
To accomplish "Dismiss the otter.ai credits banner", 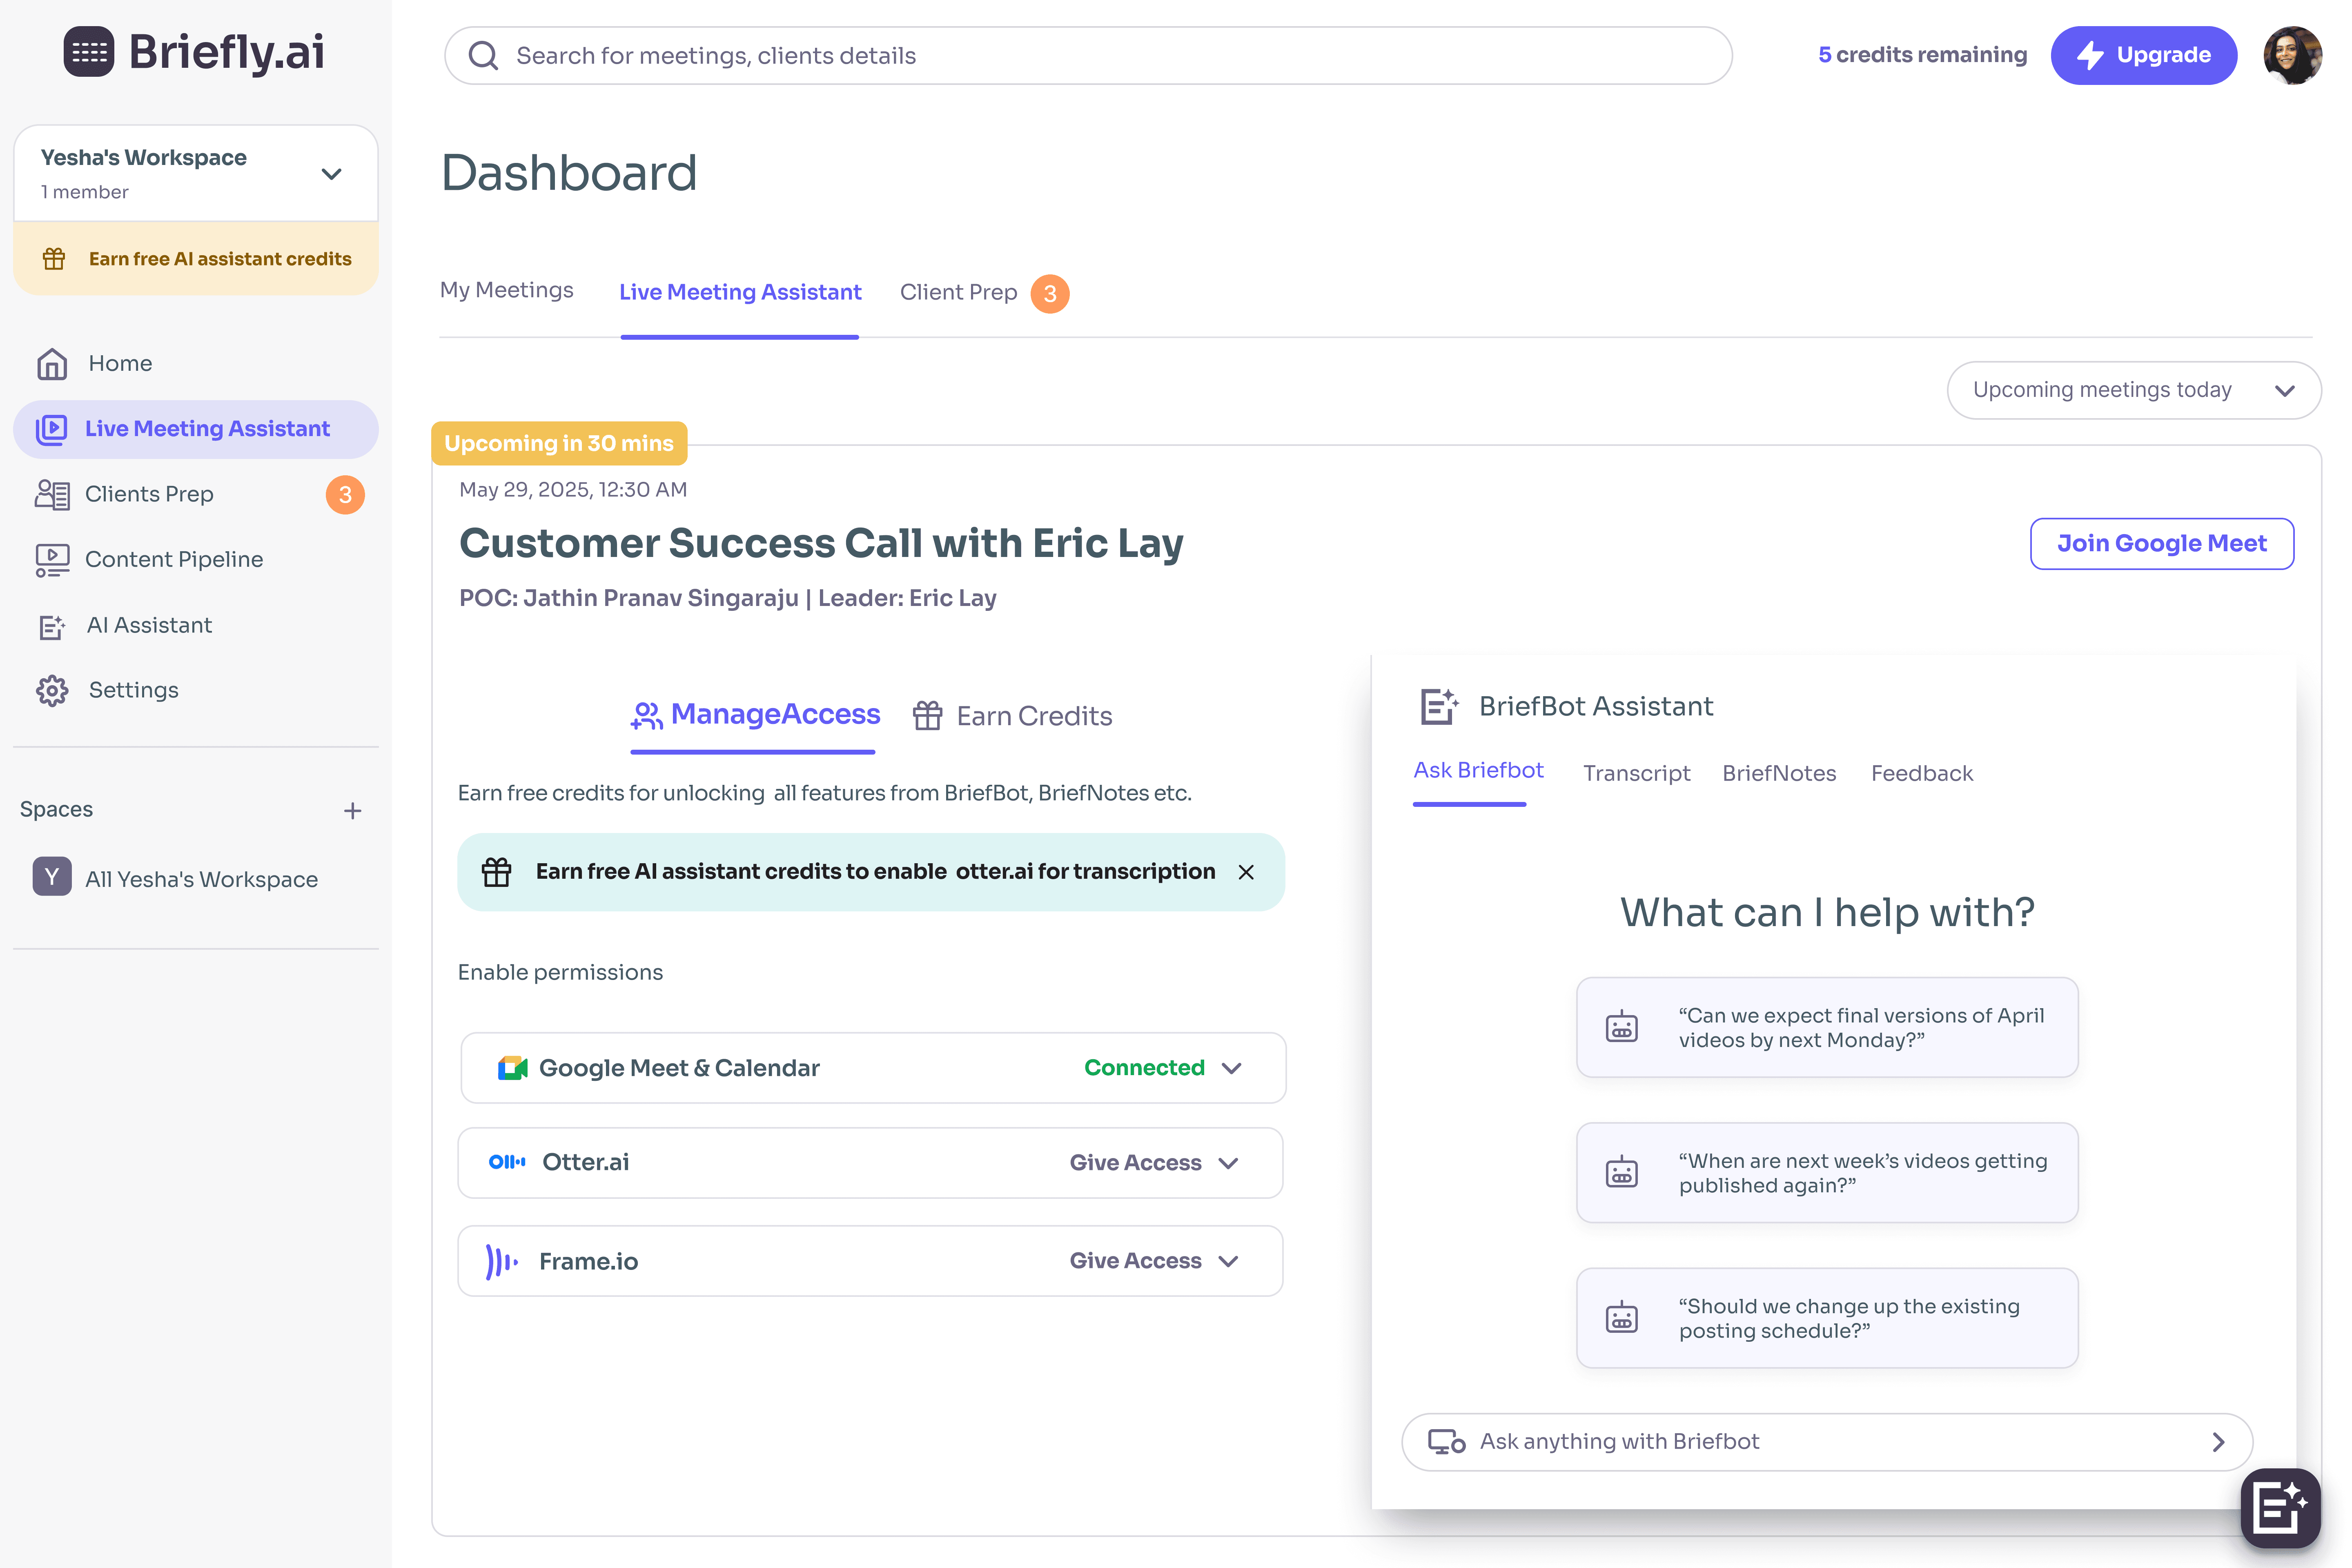I will pyautogui.click(x=1246, y=873).
